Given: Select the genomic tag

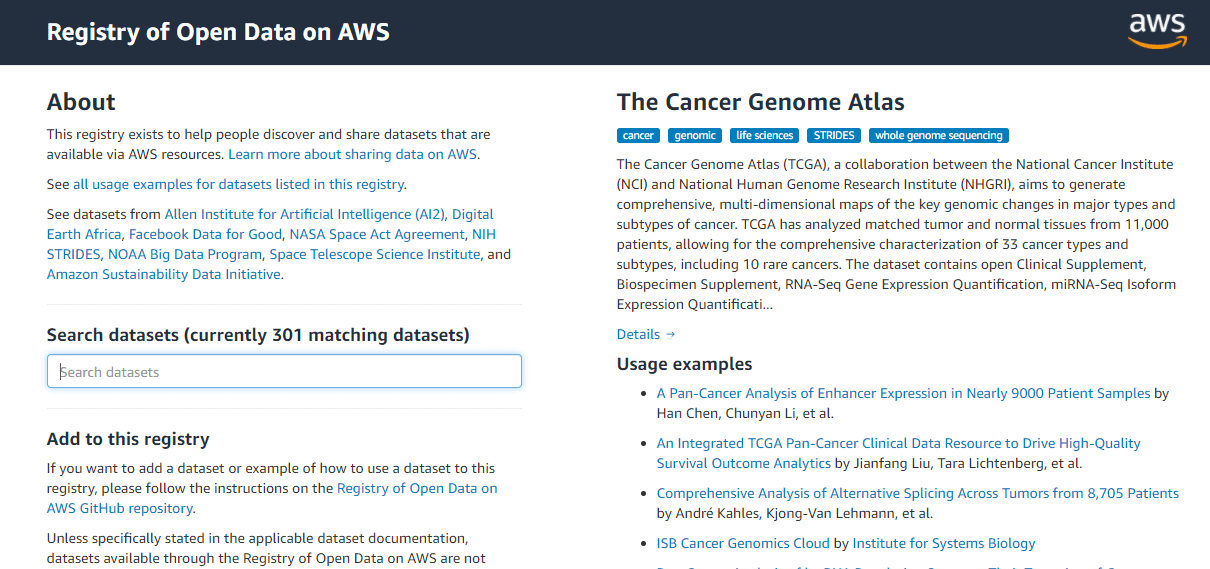Looking at the screenshot, I should coord(695,135).
